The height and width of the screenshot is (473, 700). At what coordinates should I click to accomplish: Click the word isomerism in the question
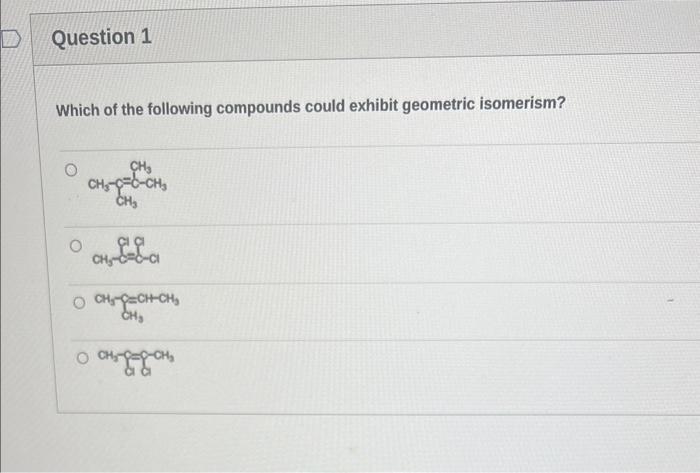[522, 104]
